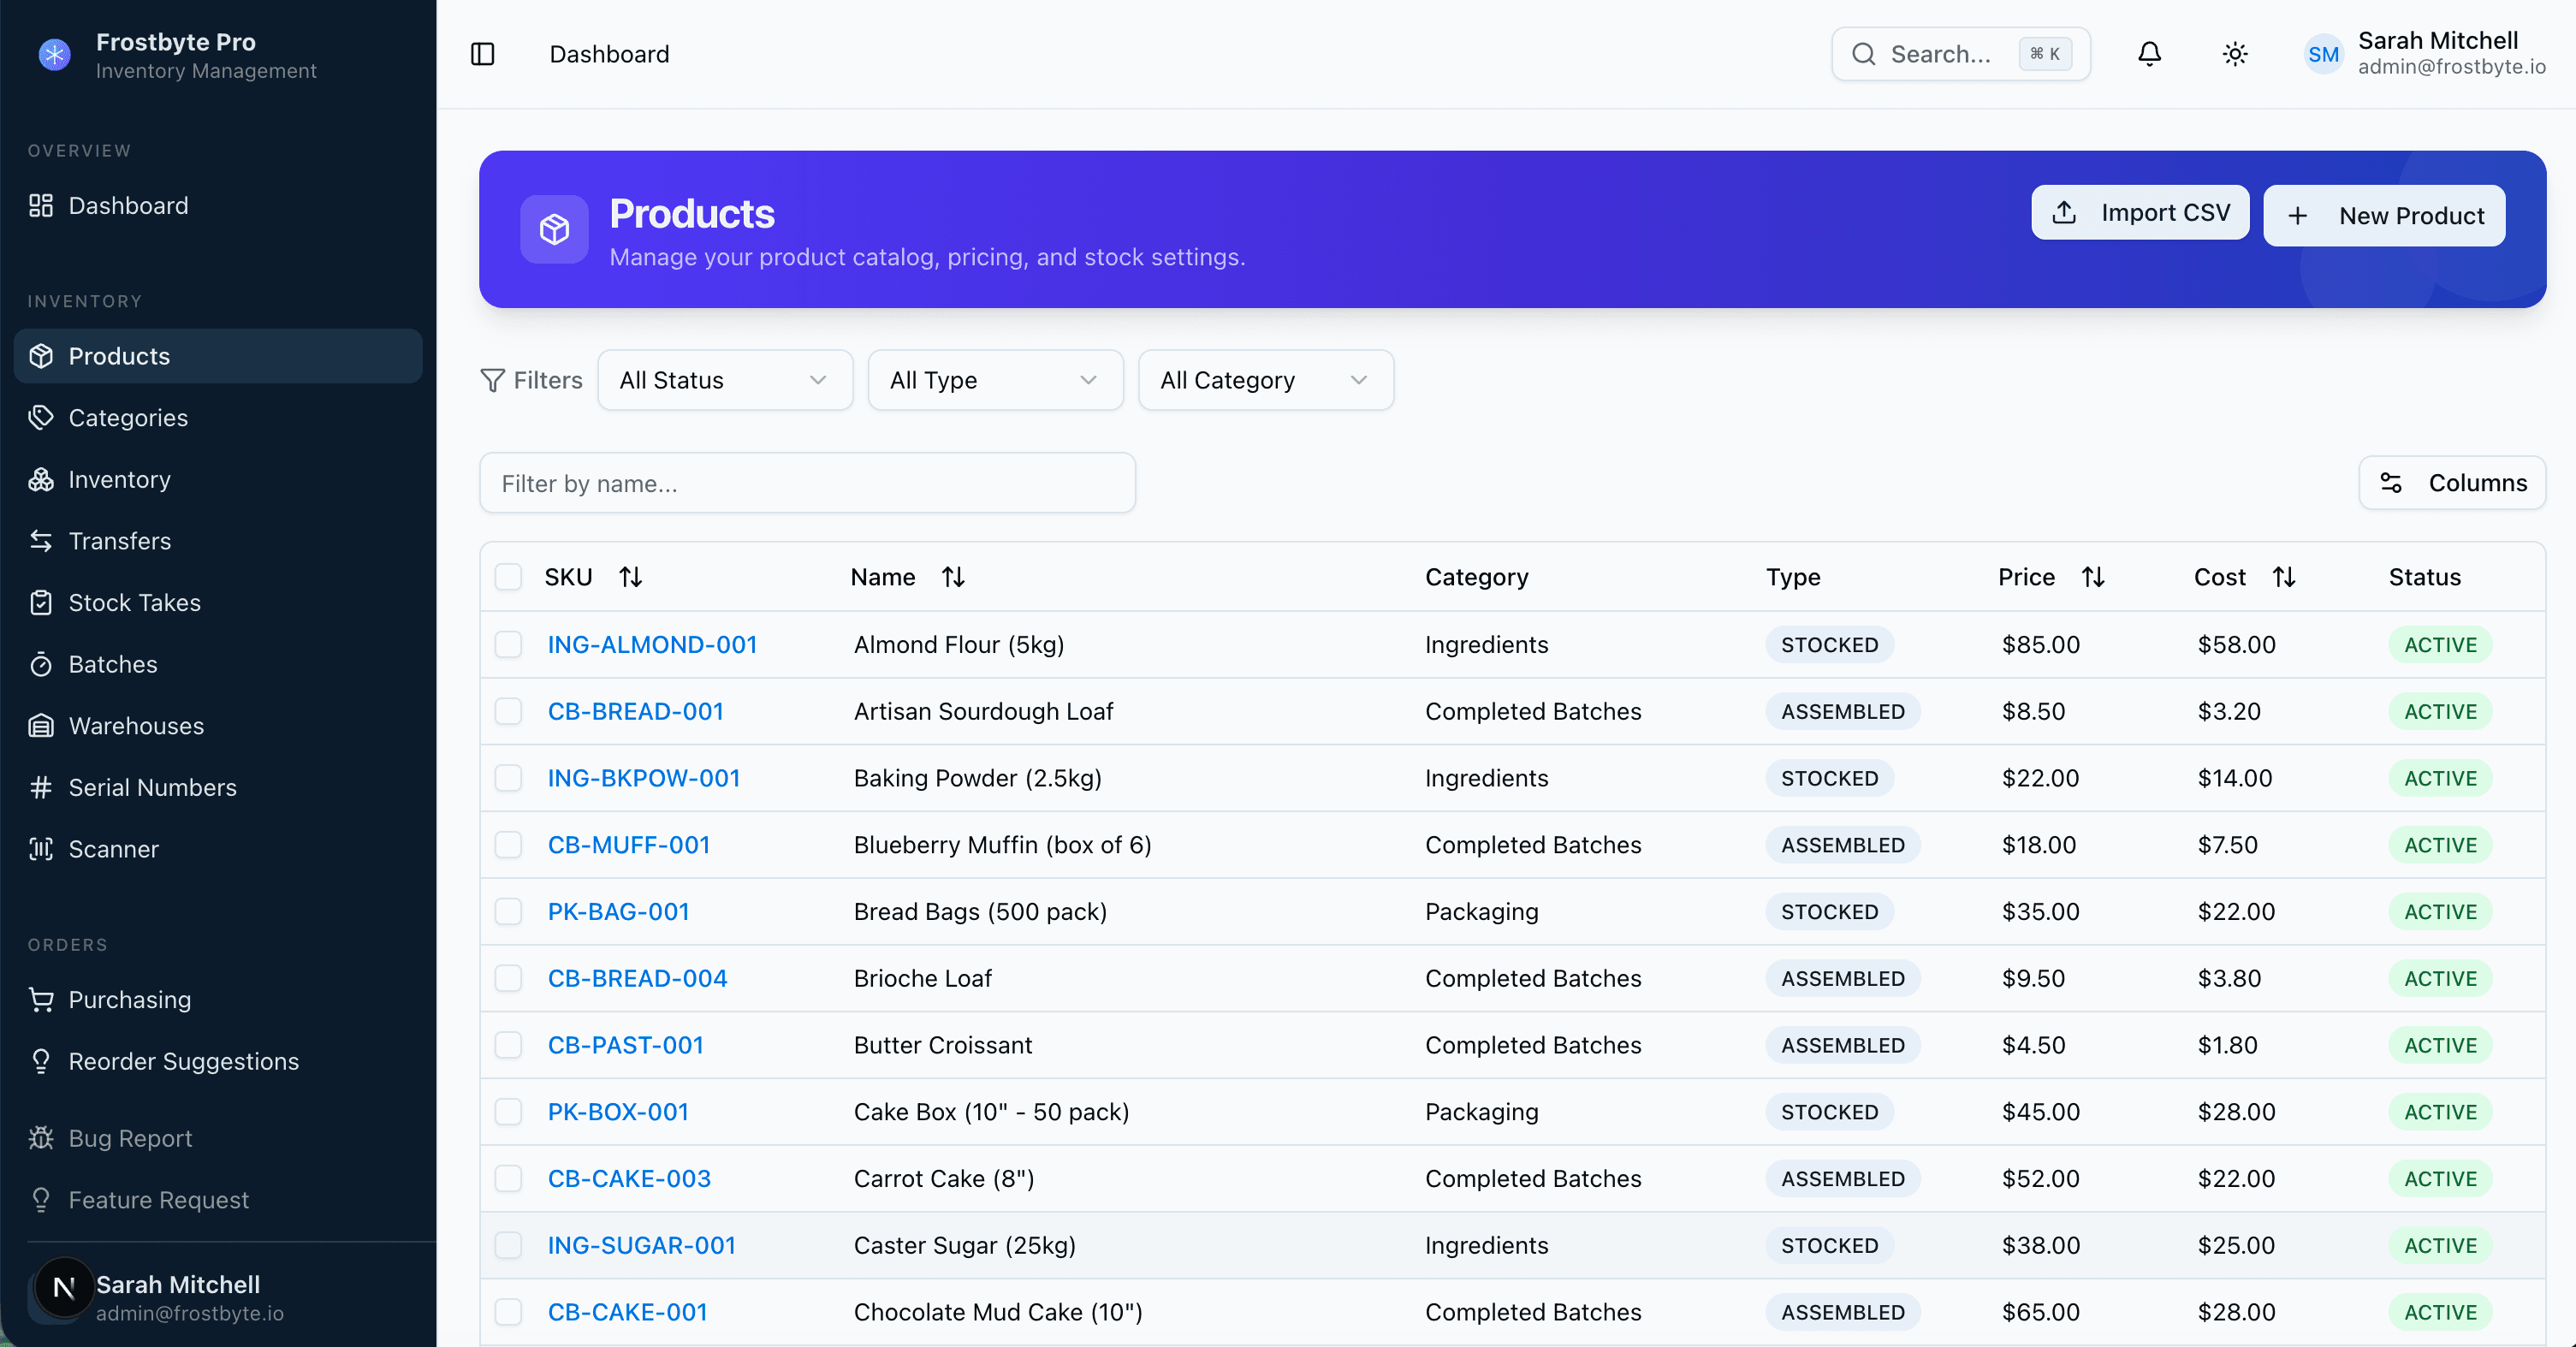Click the notification bell
Viewport: 2576px width, 1347px height.
[x=2149, y=54]
